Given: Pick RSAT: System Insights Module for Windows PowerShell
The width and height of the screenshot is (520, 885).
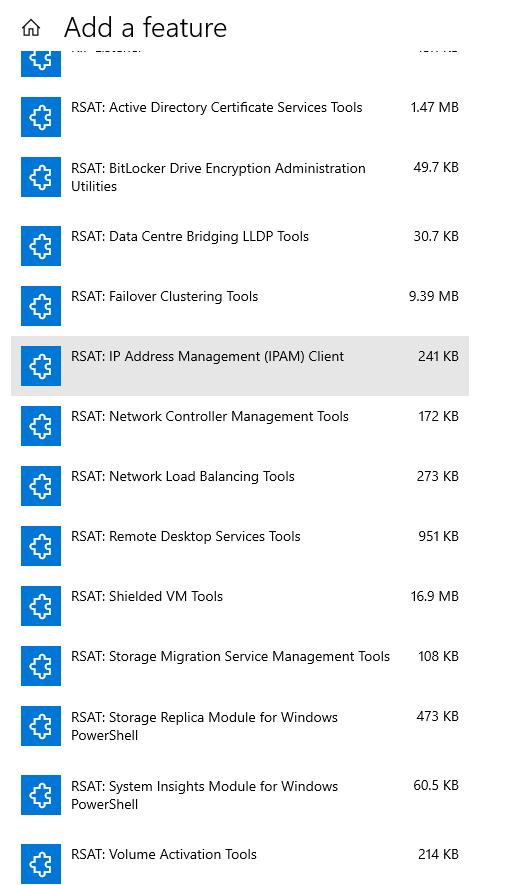Looking at the screenshot, I should pos(240,799).
